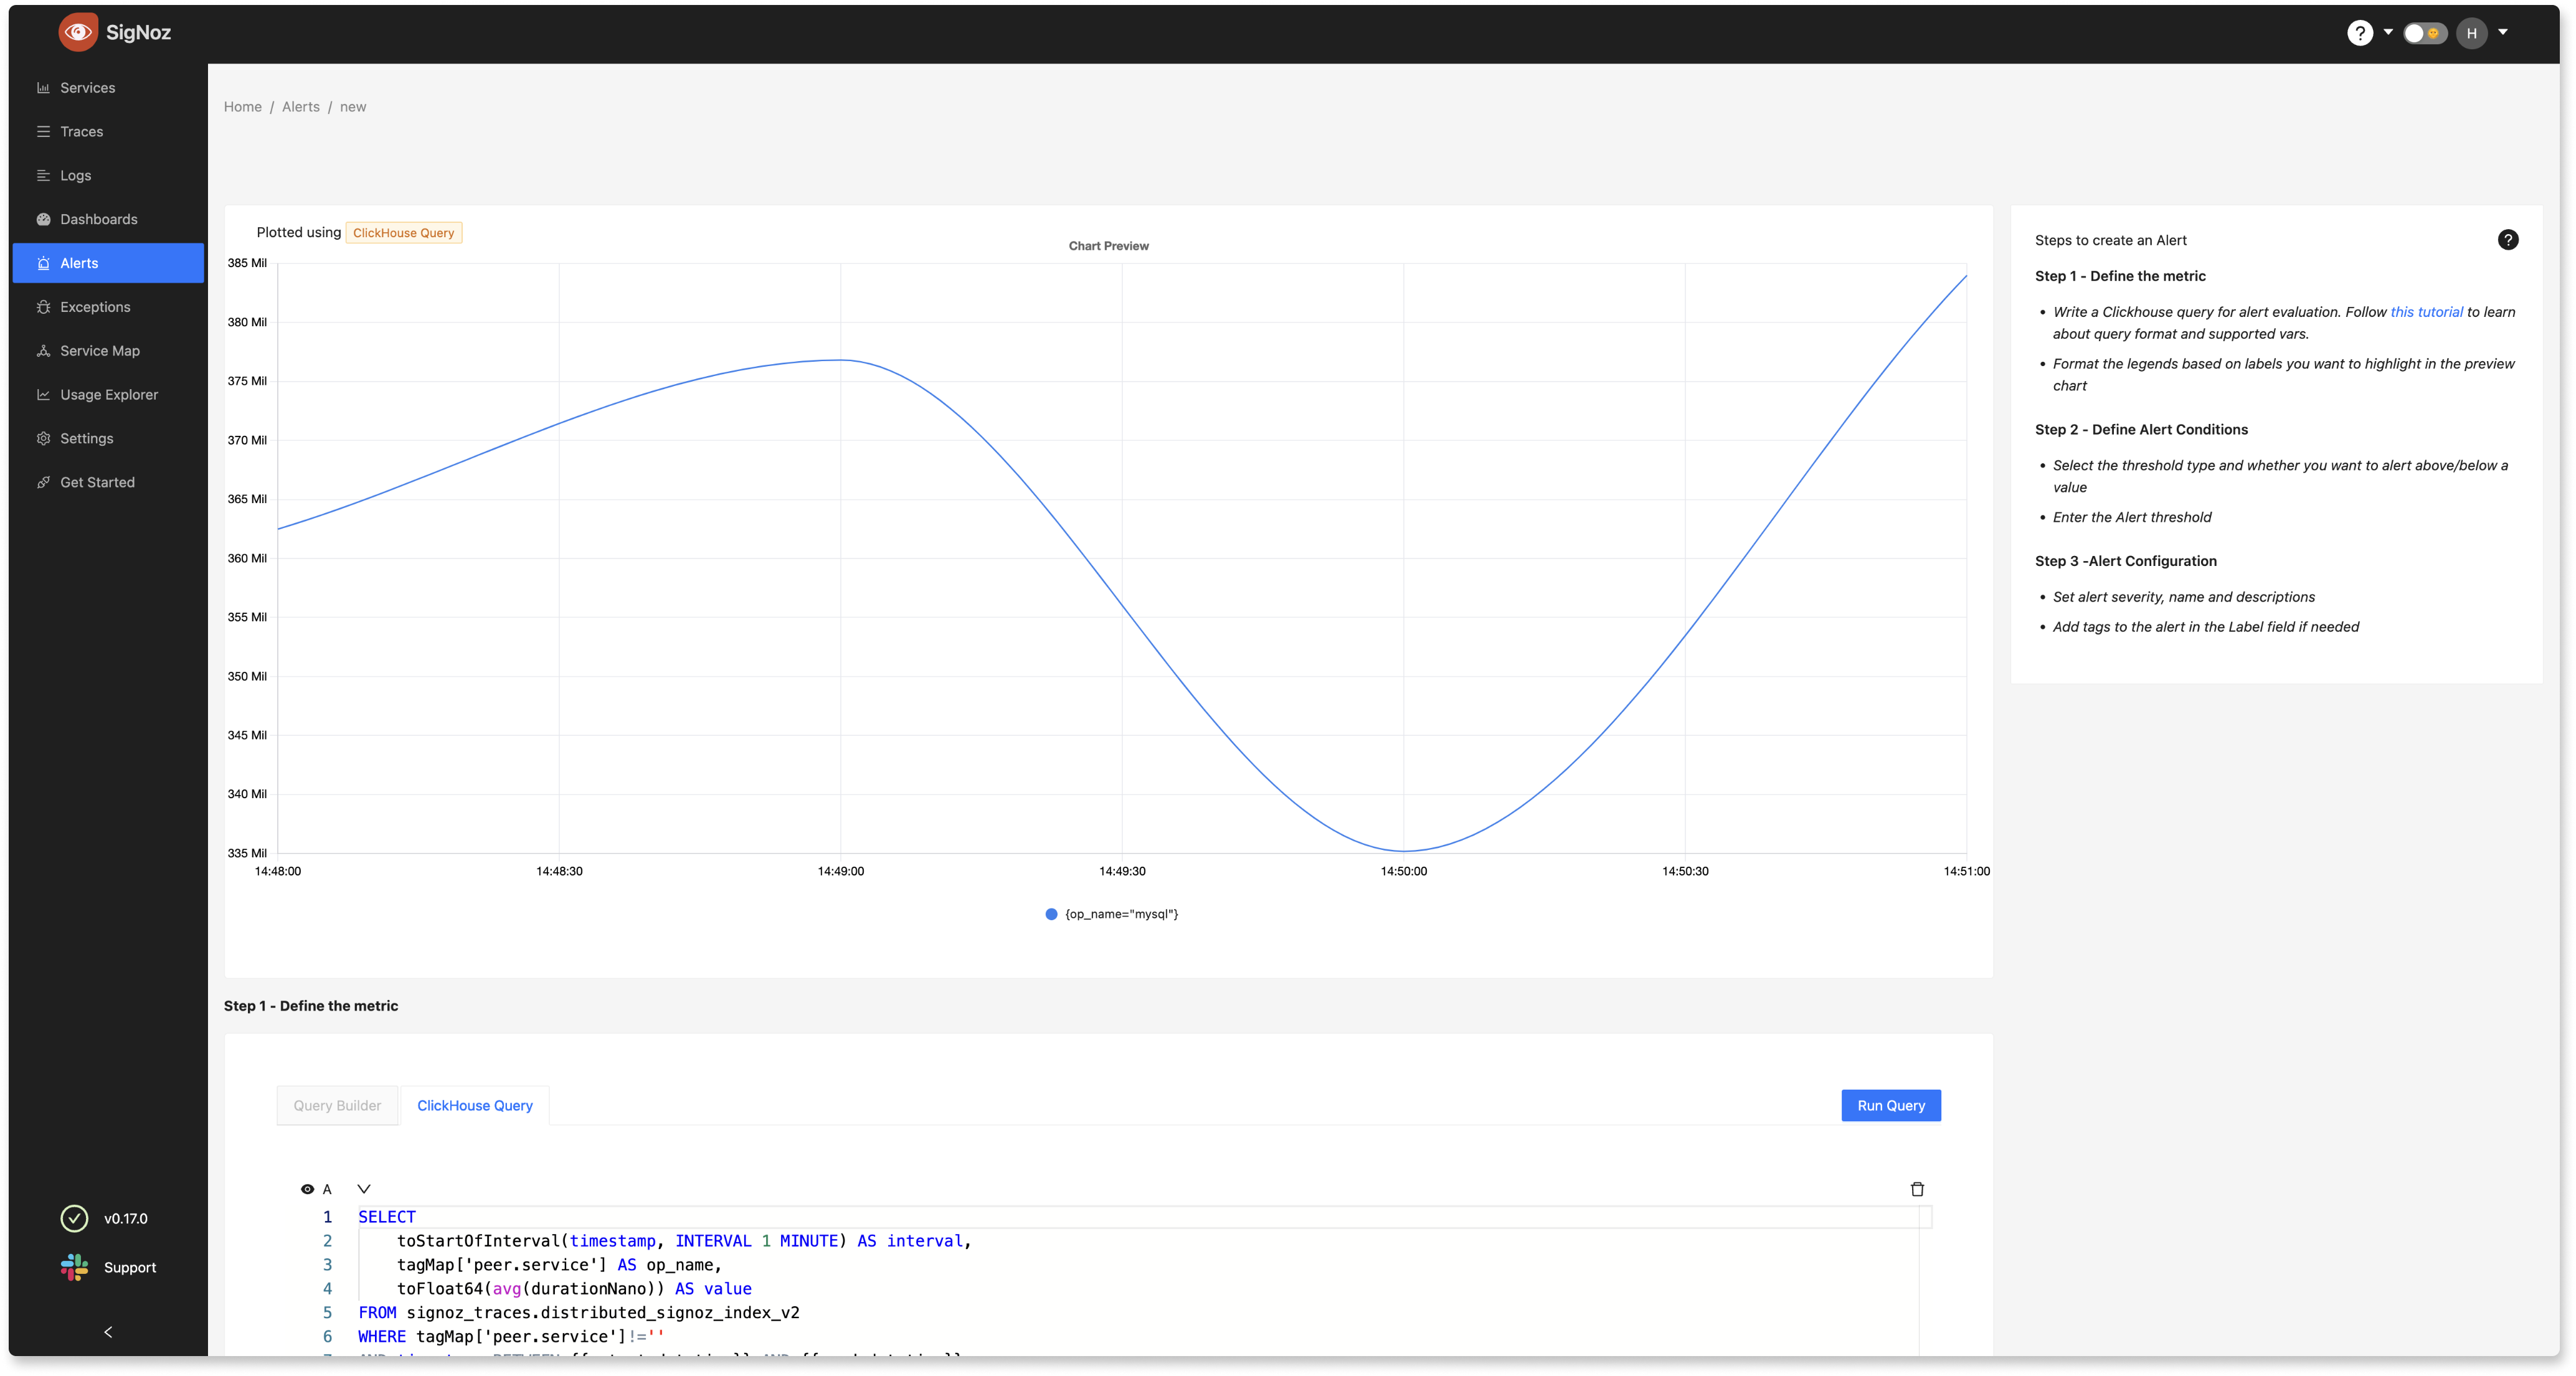The height and width of the screenshot is (1376, 2576).
Task: Collapse the sidebar with arrow
Action: 108,1332
